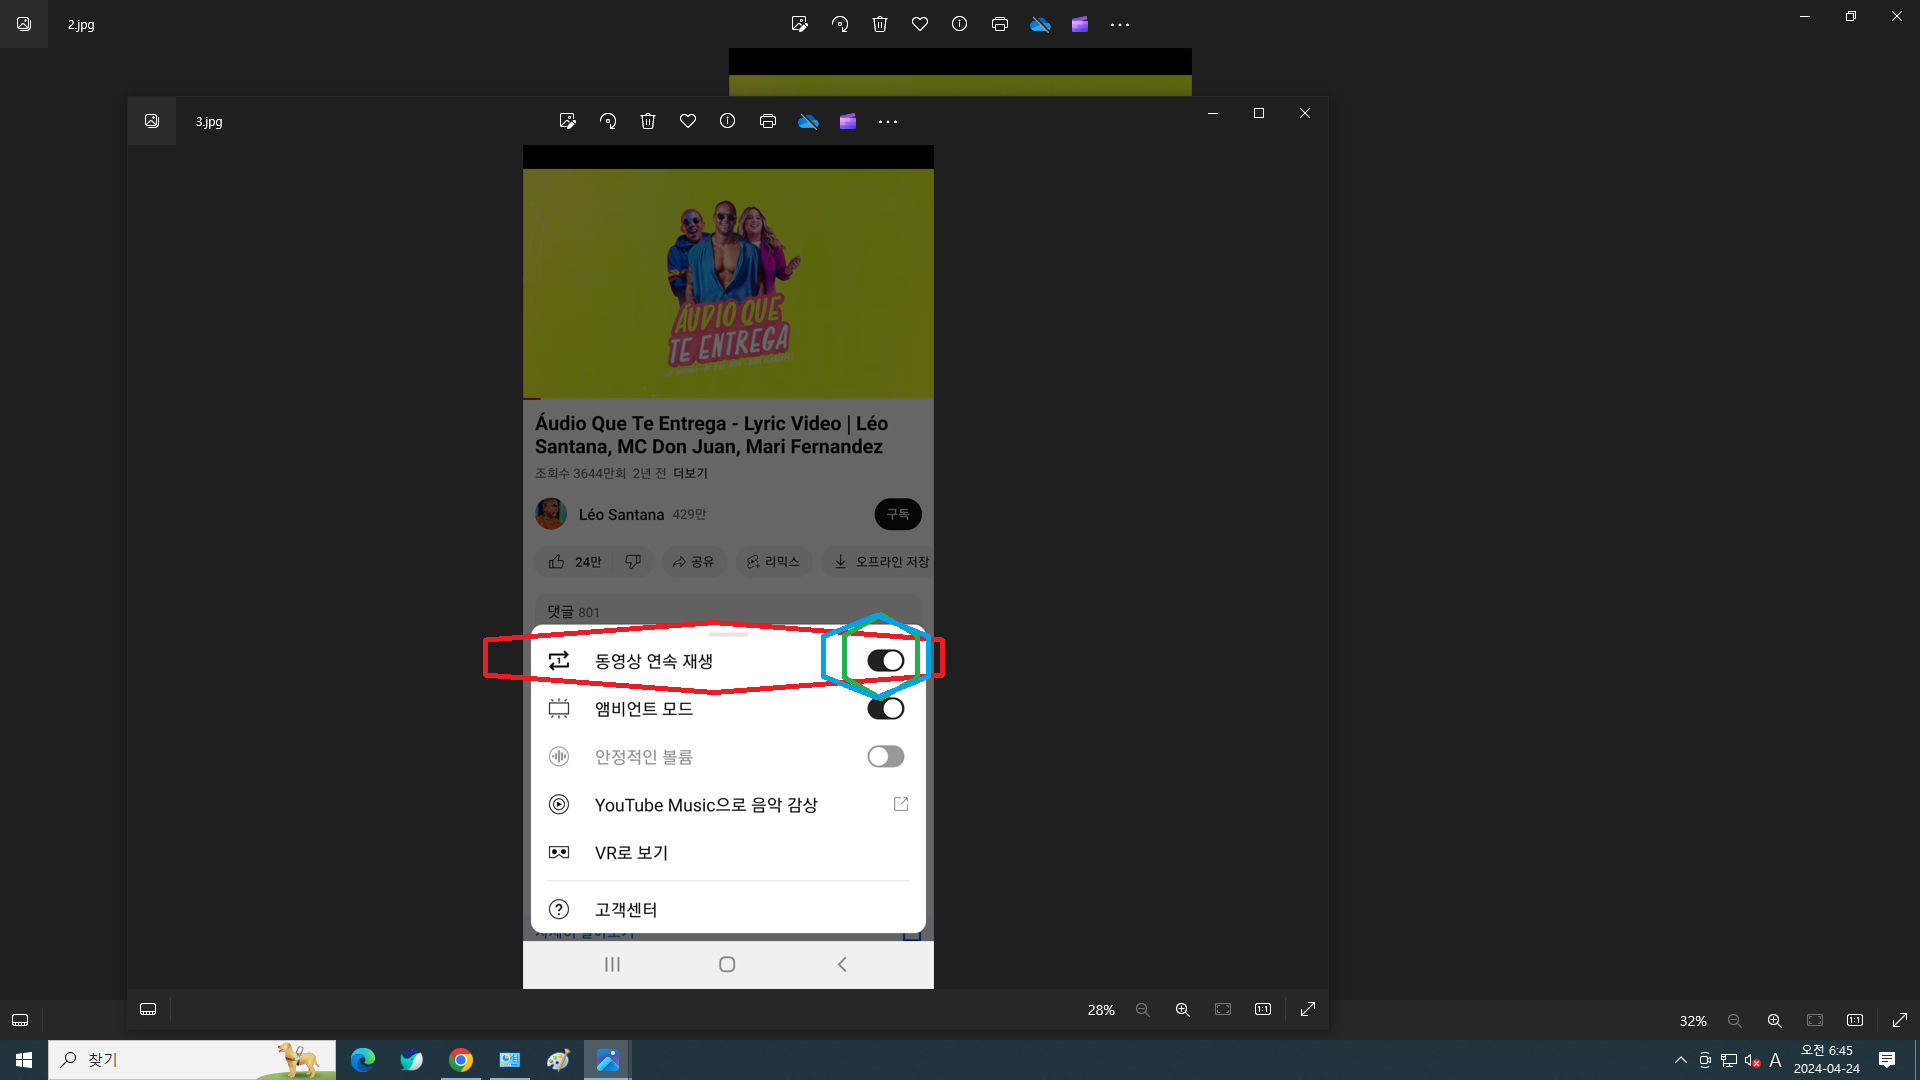This screenshot has height=1080, width=1920.
Task: Open Microsoft Edge from taskbar
Action: click(x=363, y=1060)
